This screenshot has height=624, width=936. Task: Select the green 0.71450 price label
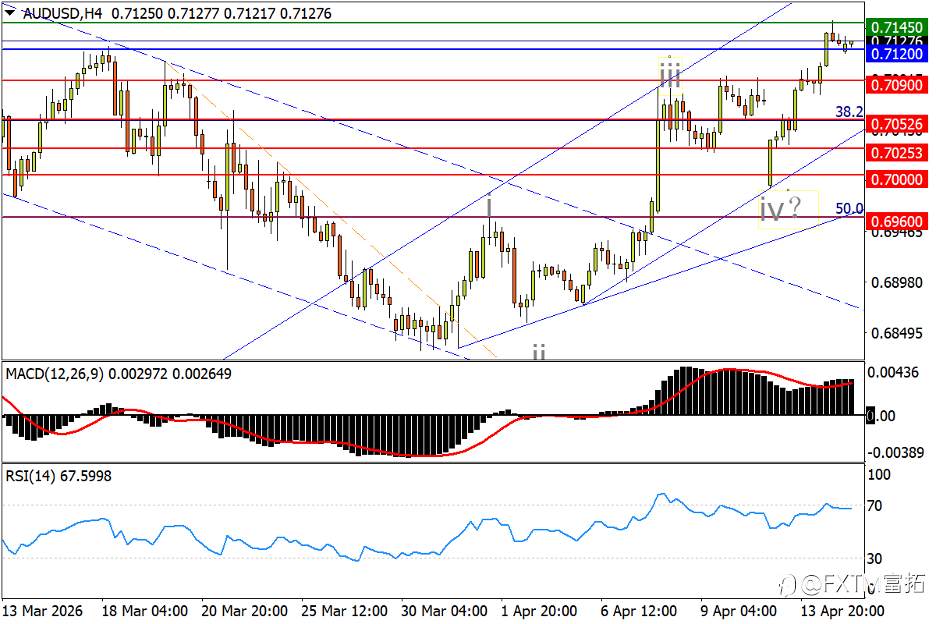tap(896, 27)
